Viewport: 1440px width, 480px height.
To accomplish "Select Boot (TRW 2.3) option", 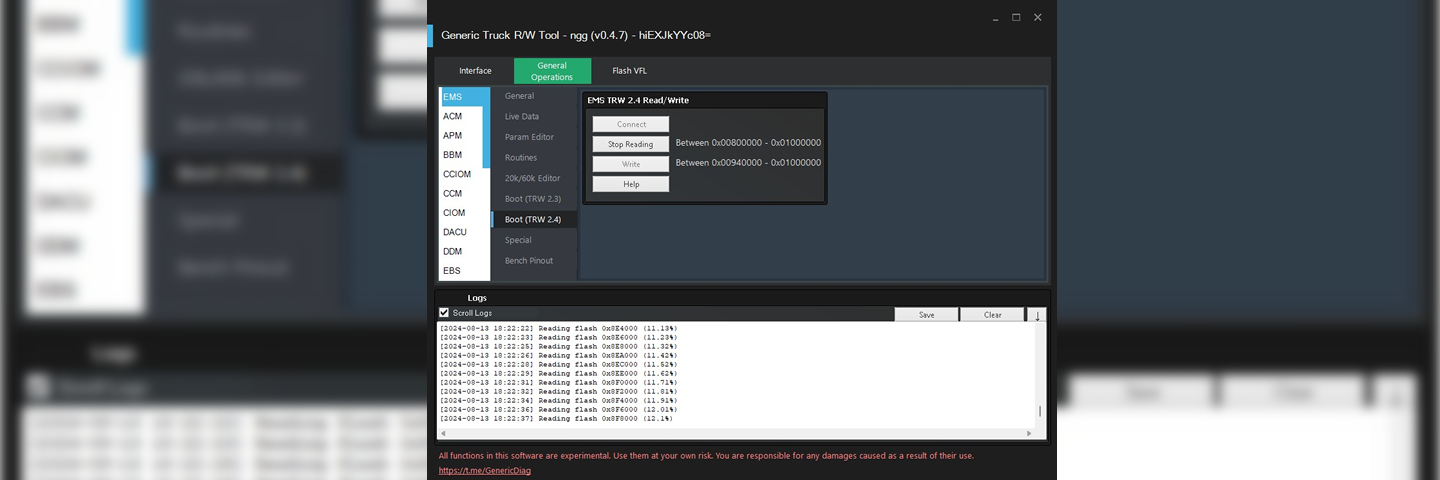I will tap(533, 199).
